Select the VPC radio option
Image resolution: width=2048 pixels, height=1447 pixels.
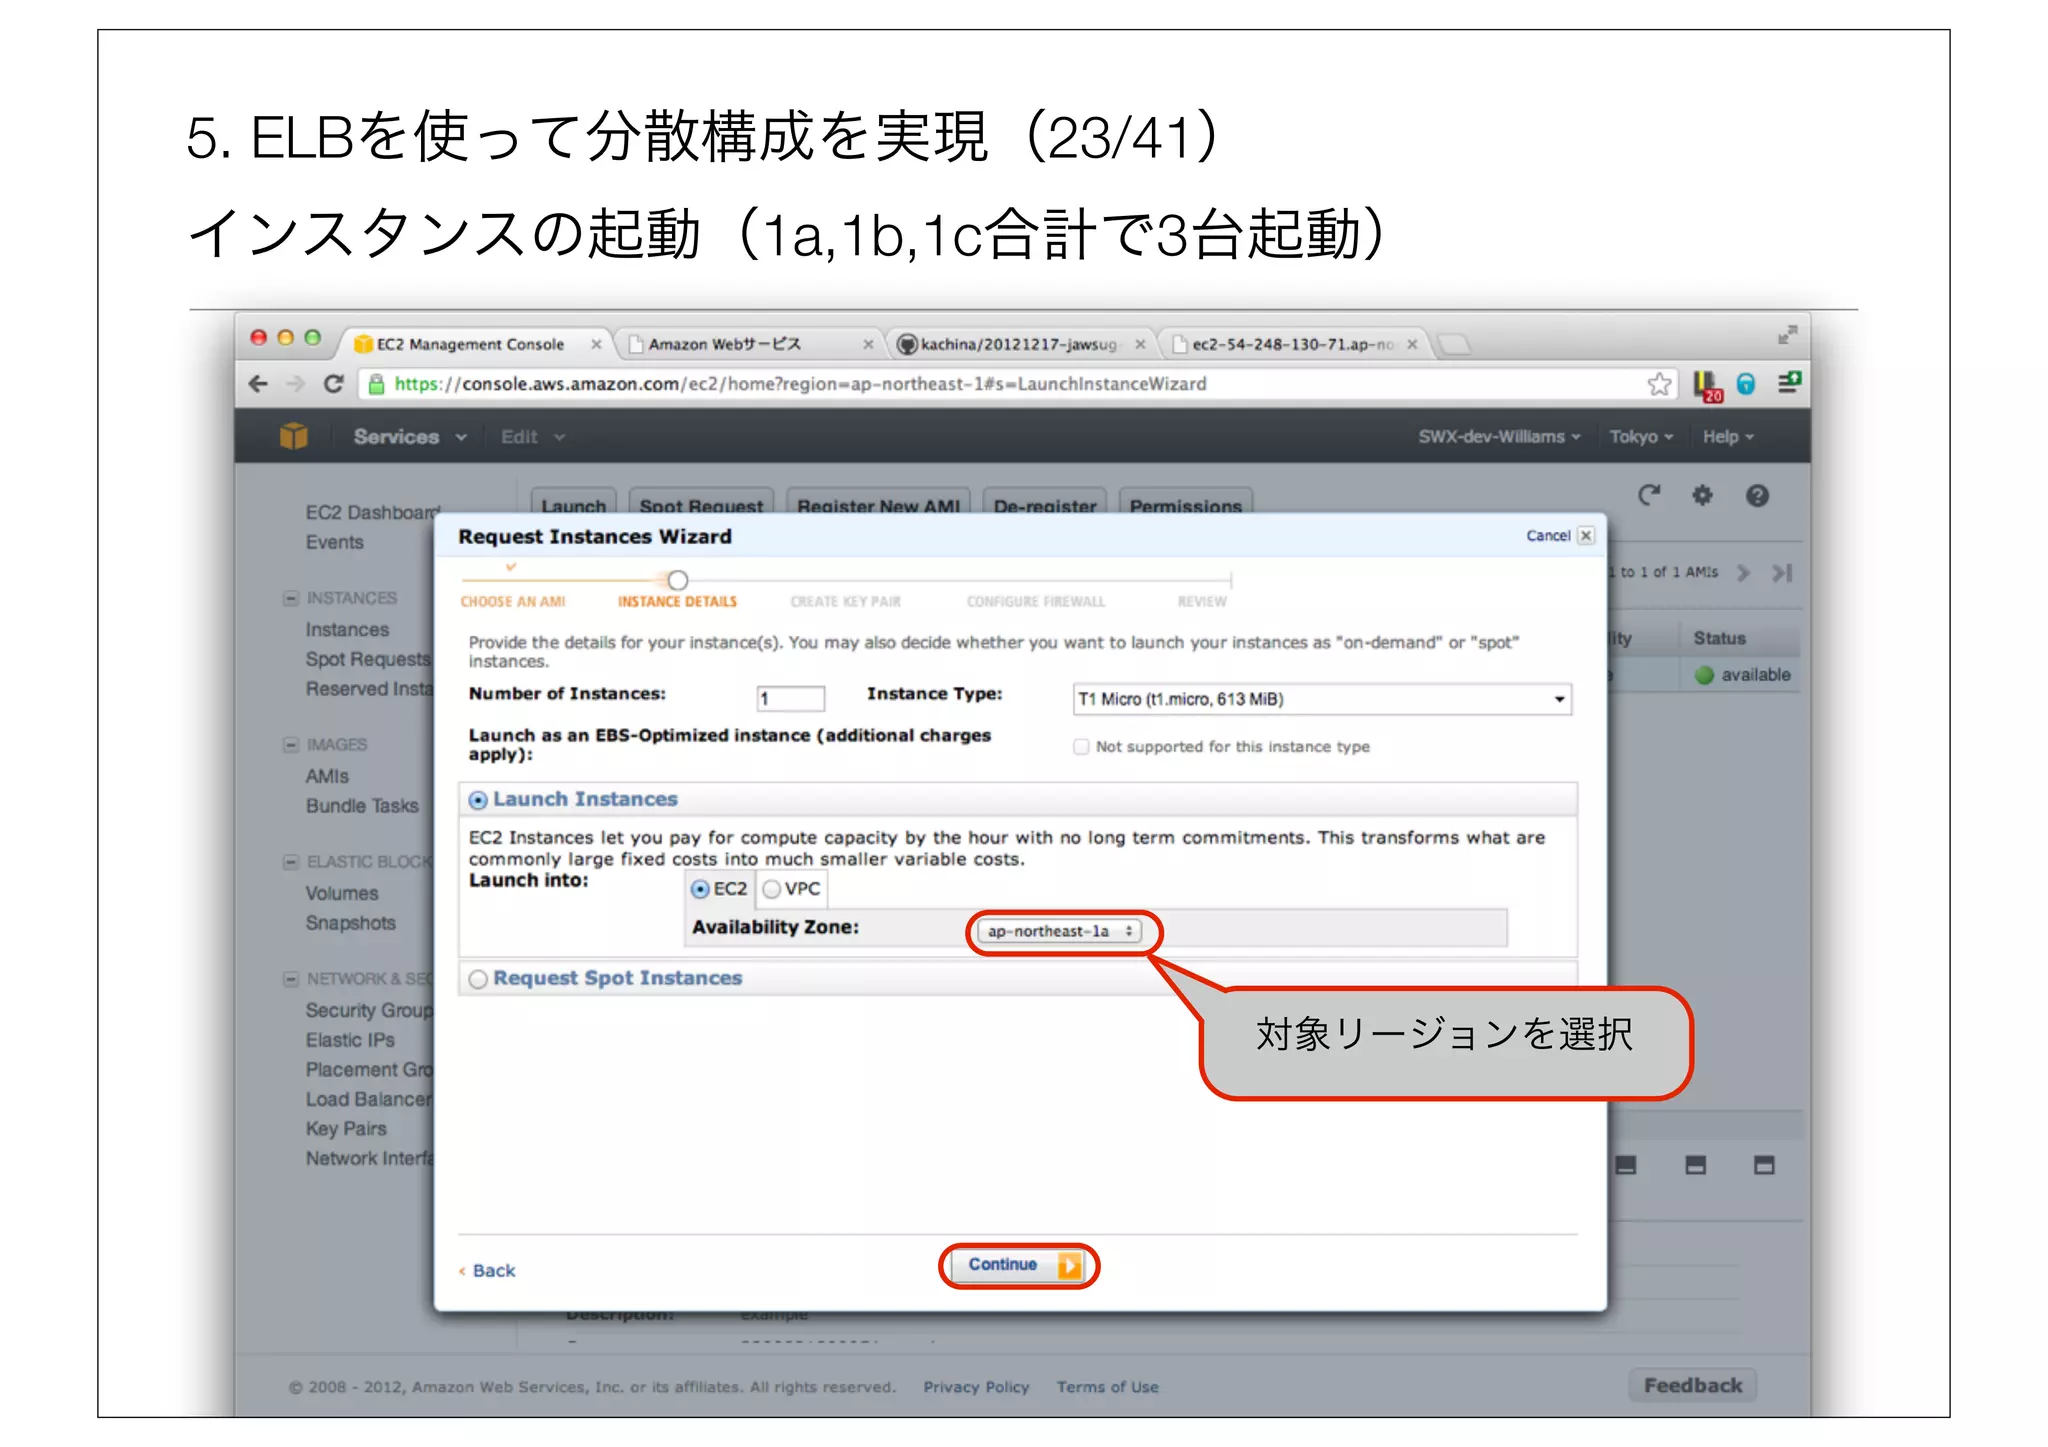pos(771,889)
